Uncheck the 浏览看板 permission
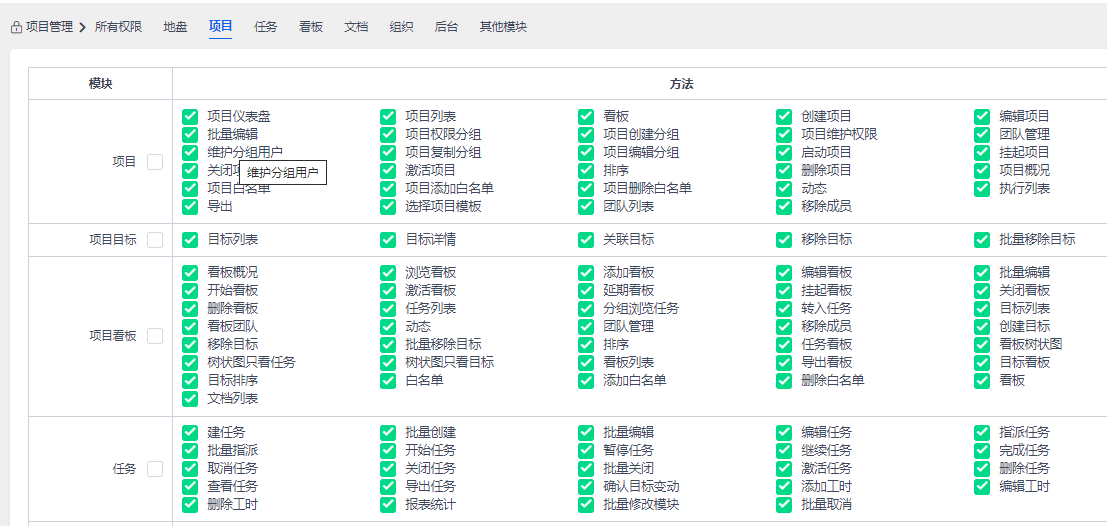This screenshot has height=526, width=1107. 388,273
